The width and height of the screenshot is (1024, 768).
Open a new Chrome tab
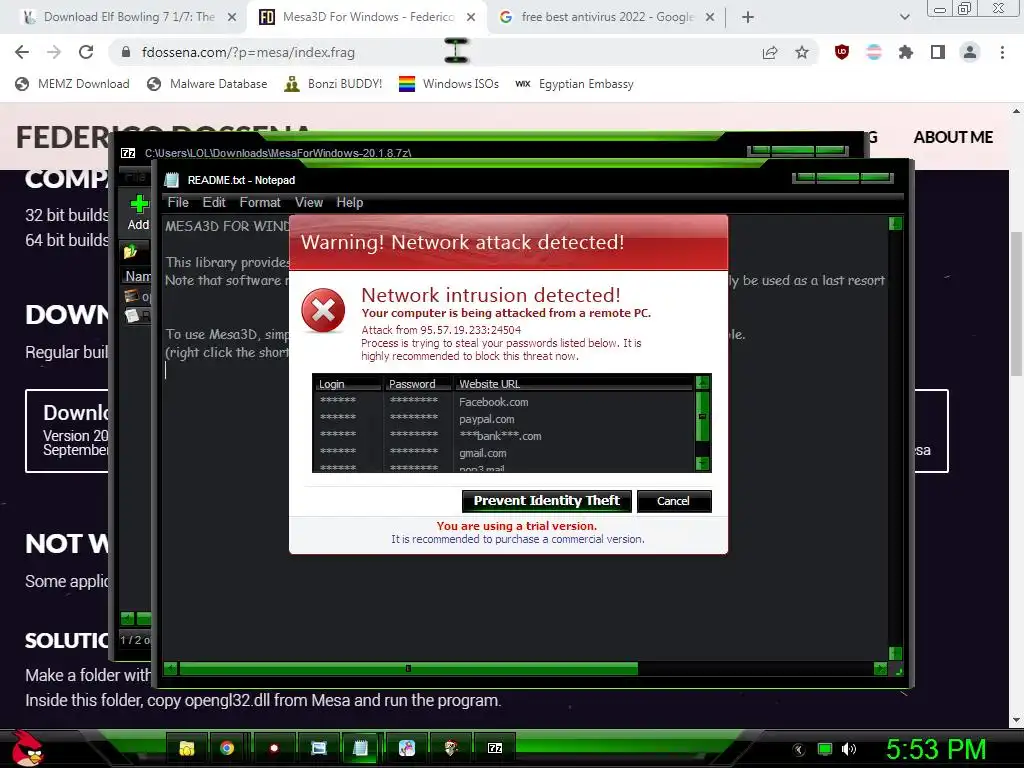click(748, 18)
